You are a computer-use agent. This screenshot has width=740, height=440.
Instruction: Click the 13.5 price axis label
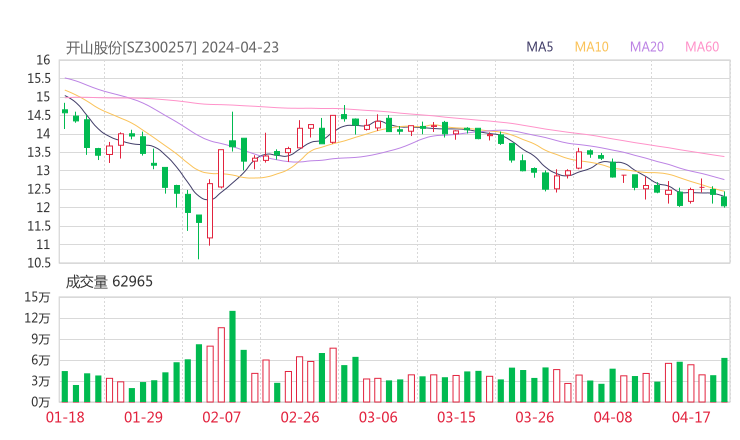39,152
